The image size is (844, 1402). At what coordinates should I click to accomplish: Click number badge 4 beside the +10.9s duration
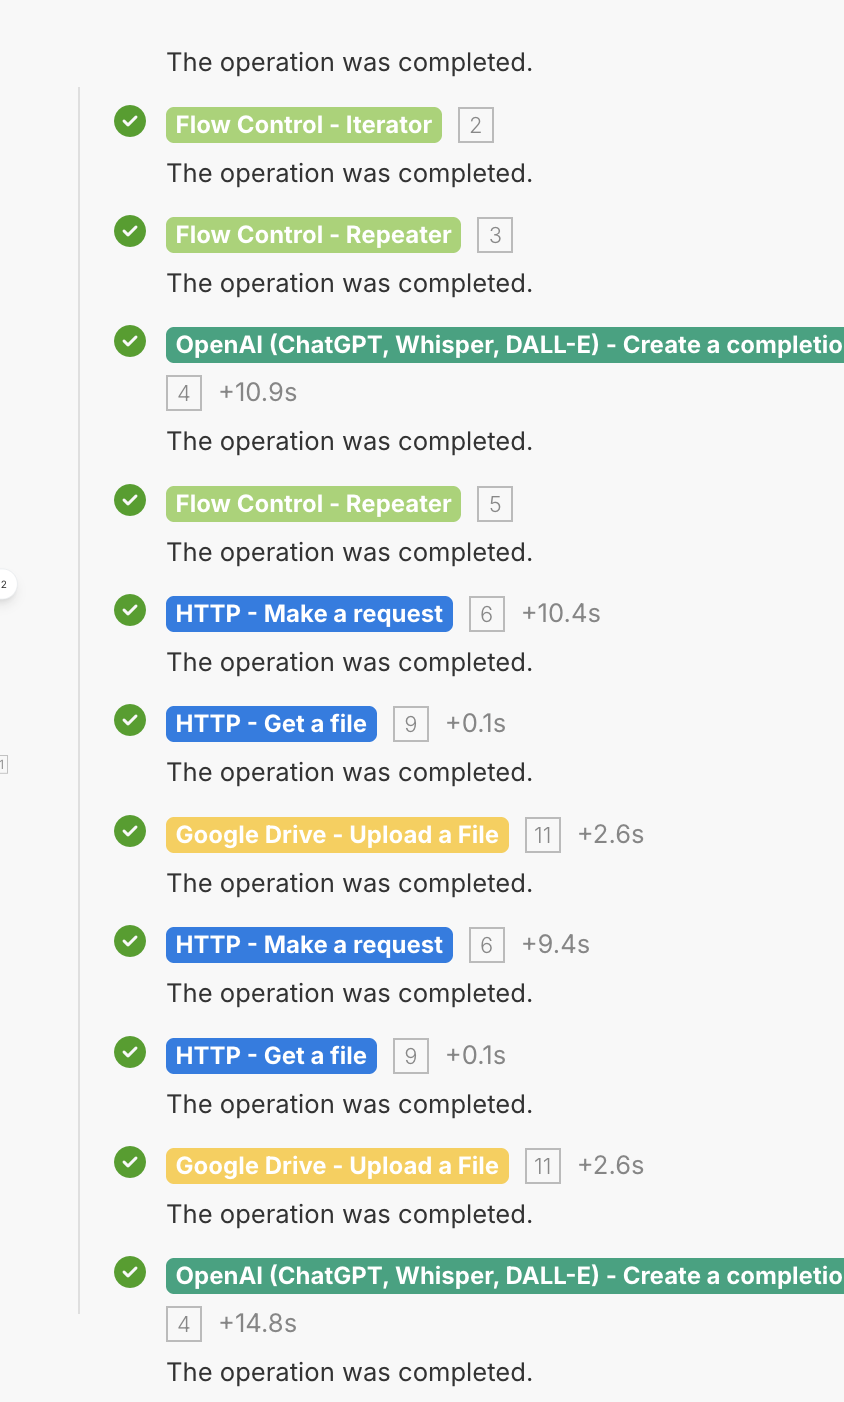coord(184,393)
